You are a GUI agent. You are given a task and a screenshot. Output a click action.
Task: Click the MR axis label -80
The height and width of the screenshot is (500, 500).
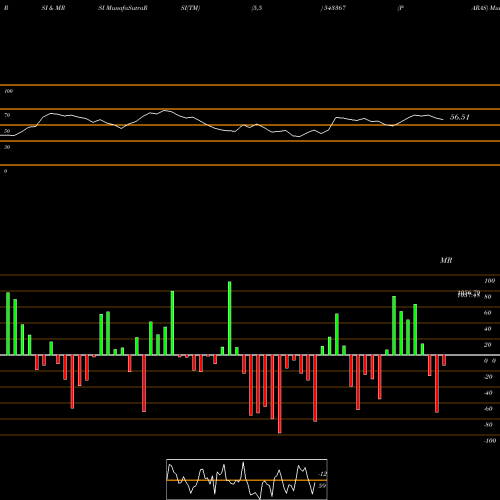pyautogui.click(x=488, y=425)
